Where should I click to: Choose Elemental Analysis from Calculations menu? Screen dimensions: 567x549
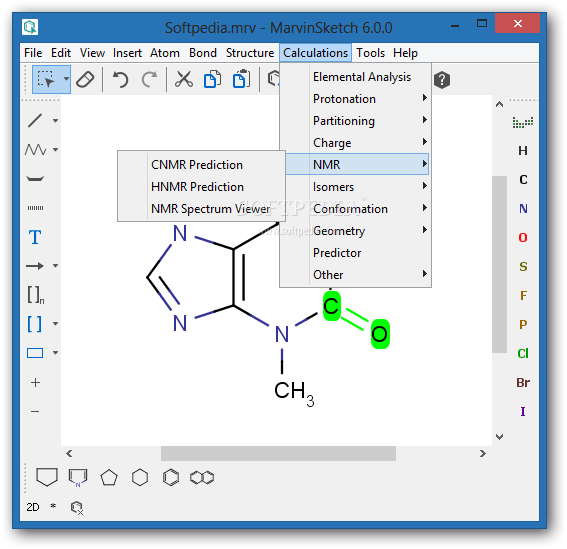[x=355, y=77]
